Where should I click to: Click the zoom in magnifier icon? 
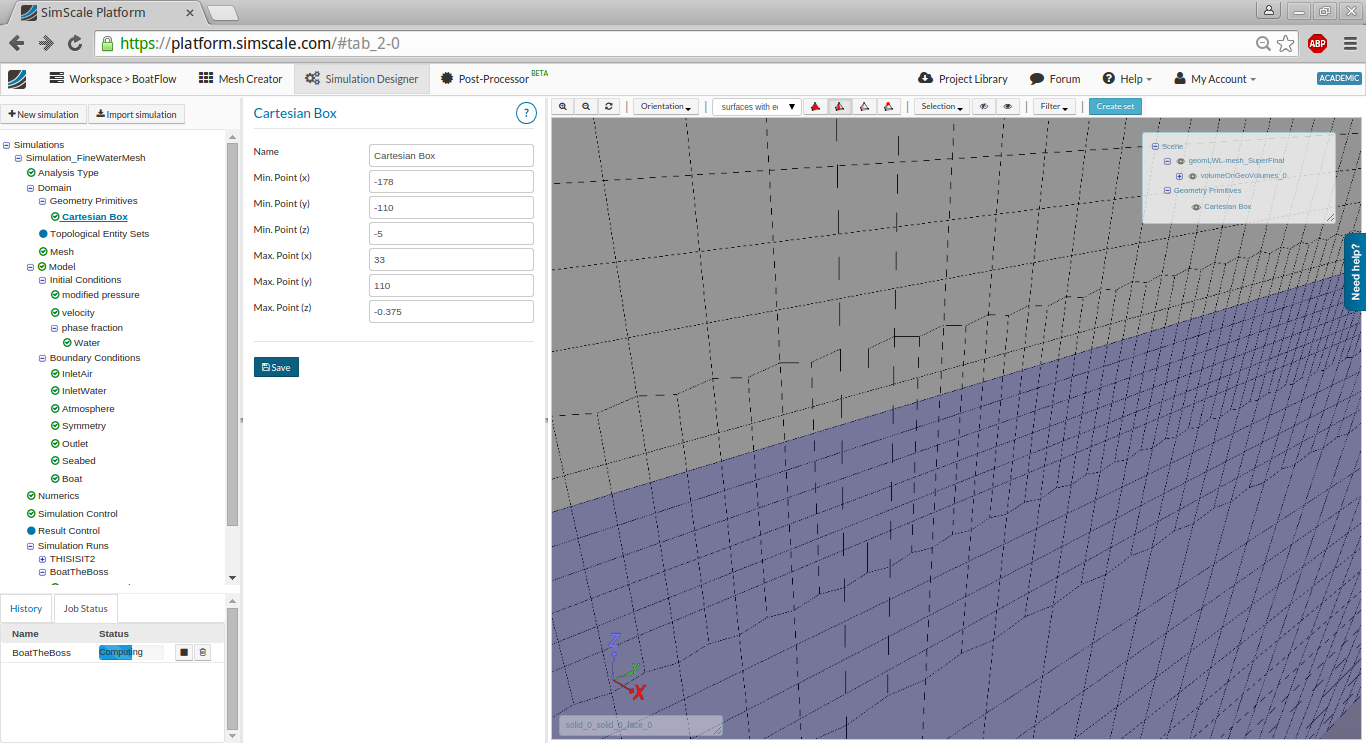[x=563, y=107]
